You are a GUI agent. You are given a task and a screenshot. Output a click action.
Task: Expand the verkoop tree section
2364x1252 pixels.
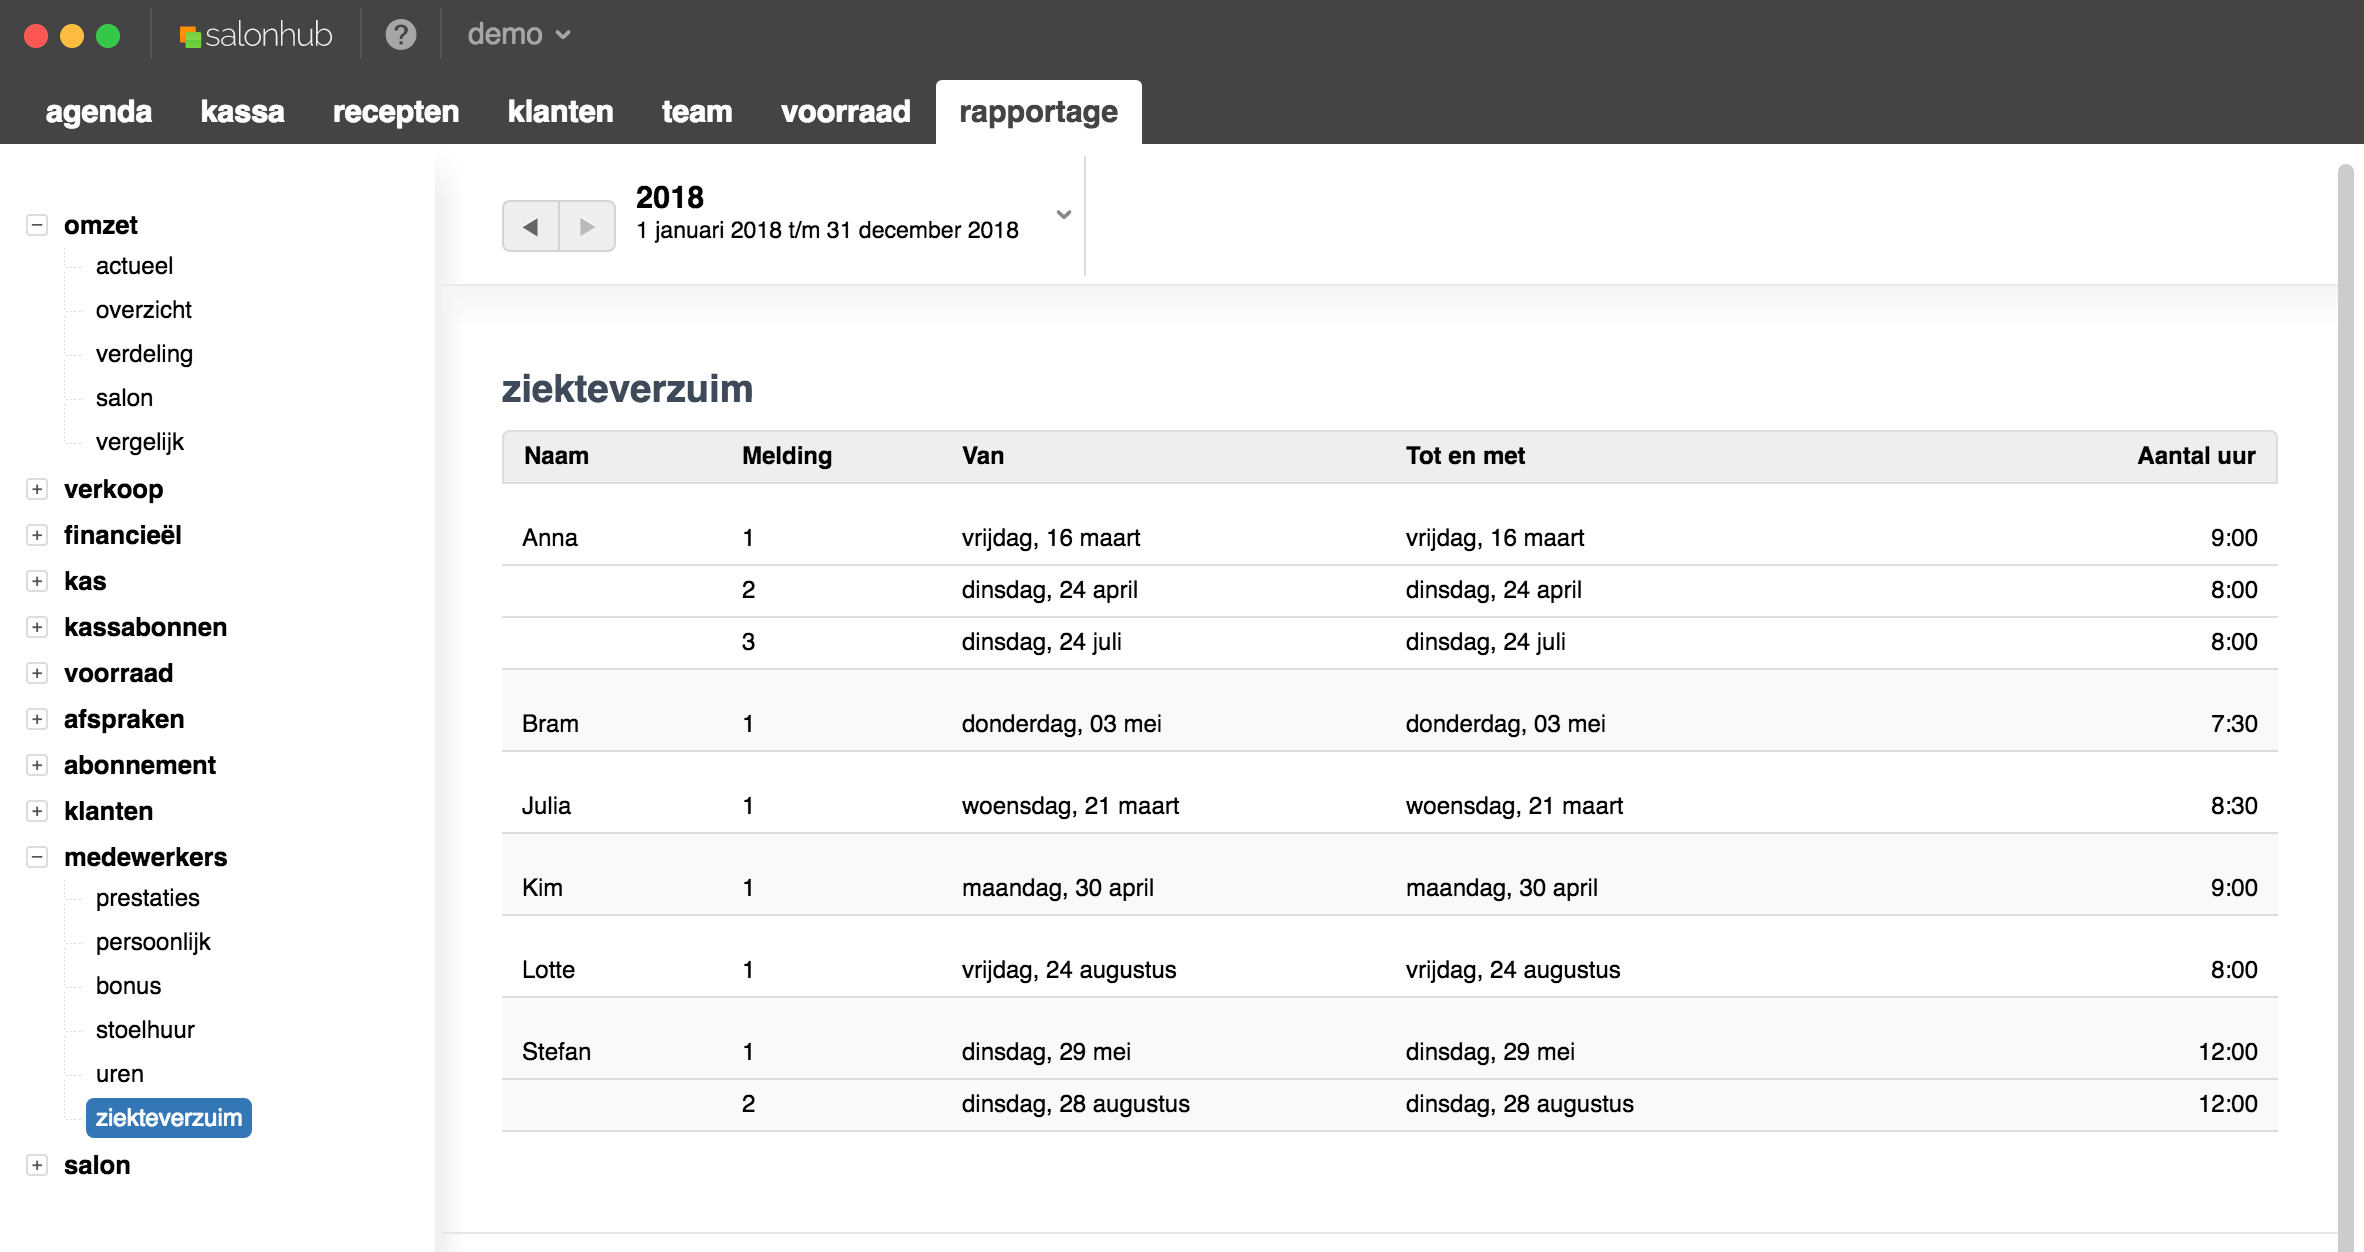[x=37, y=489]
